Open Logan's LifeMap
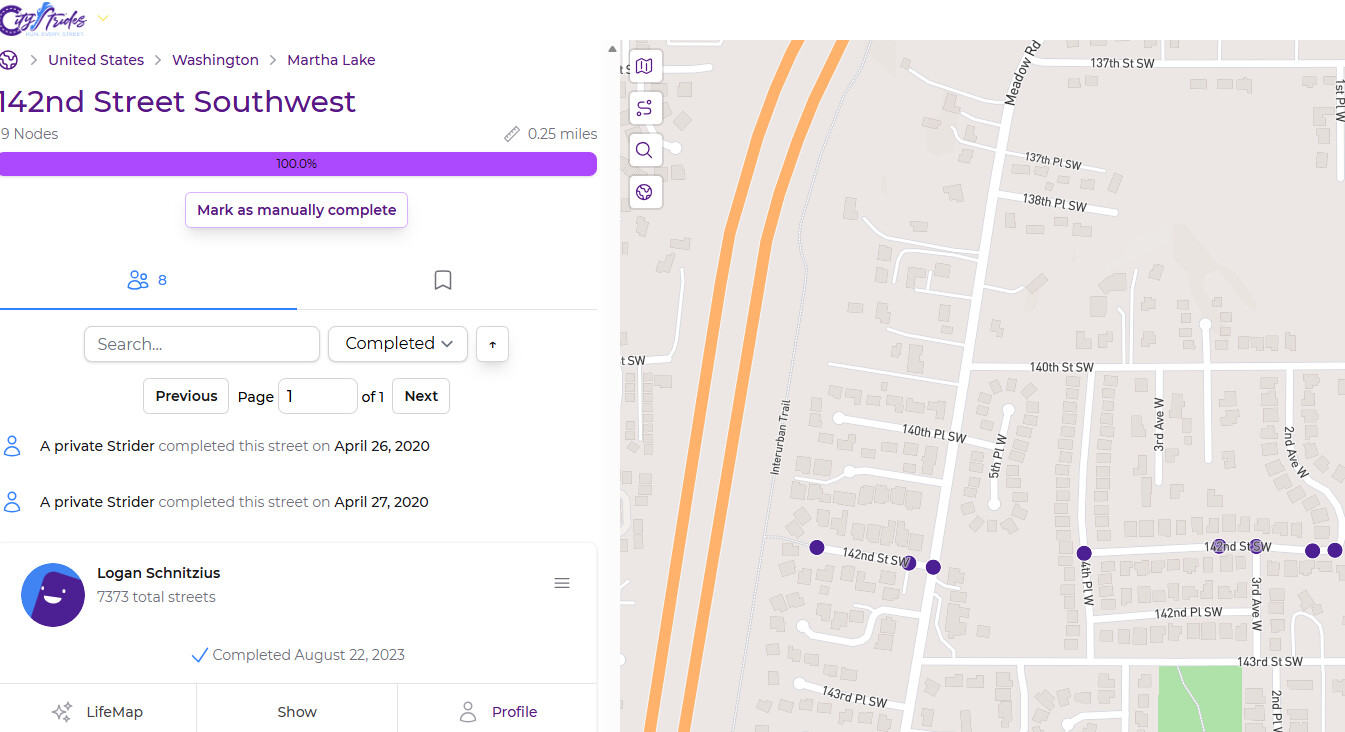This screenshot has height=732, width=1345. point(98,712)
